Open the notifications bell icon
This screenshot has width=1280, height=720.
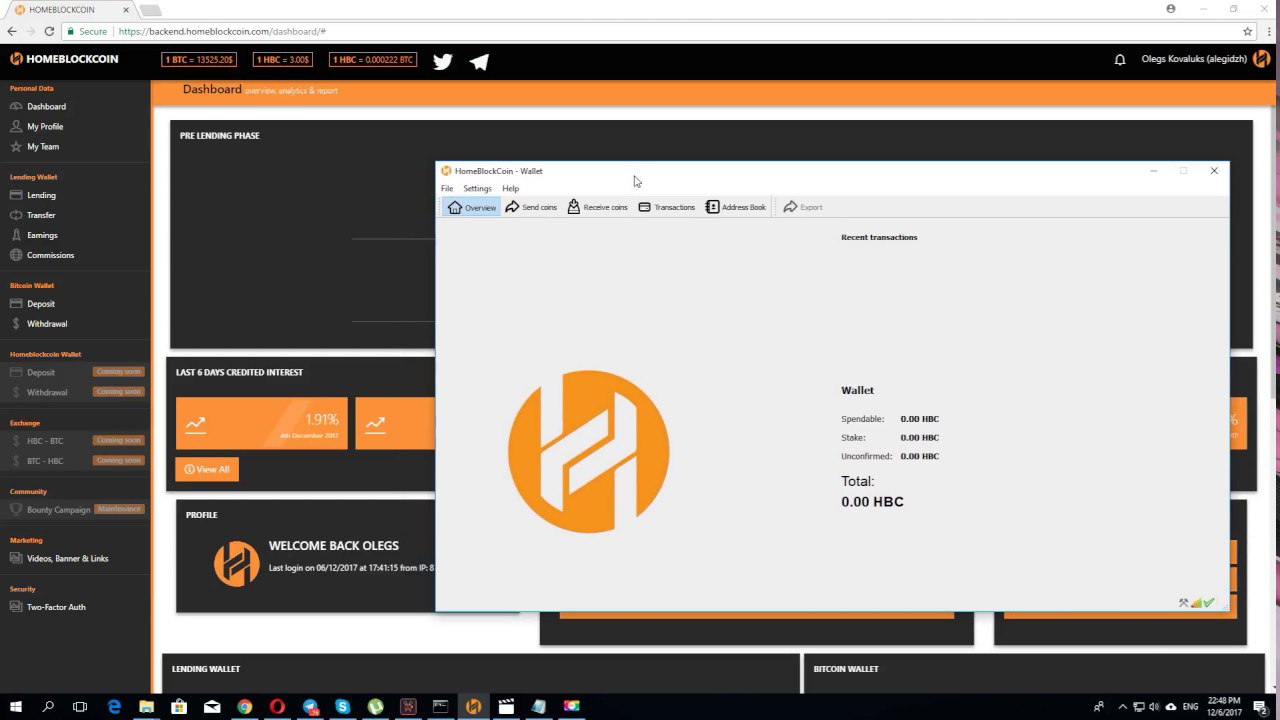click(x=1120, y=60)
